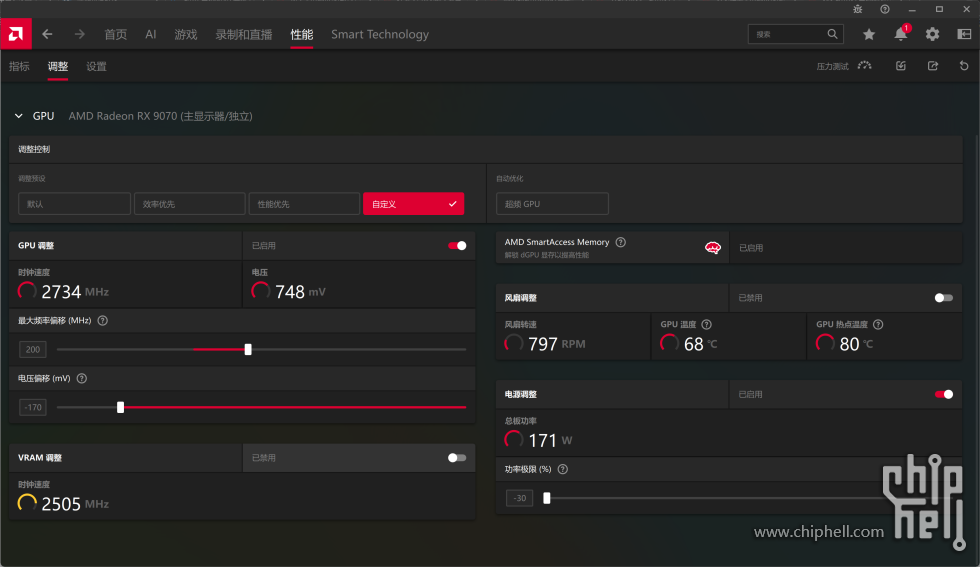Screen dimensions: 980x567
Task: Click the AMD logo icon
Action: tap(16, 34)
